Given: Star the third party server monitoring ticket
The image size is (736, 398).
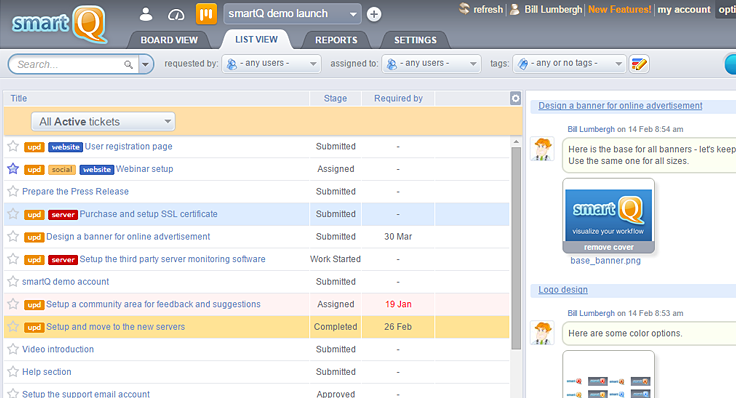Looking at the screenshot, I should coord(13,259).
